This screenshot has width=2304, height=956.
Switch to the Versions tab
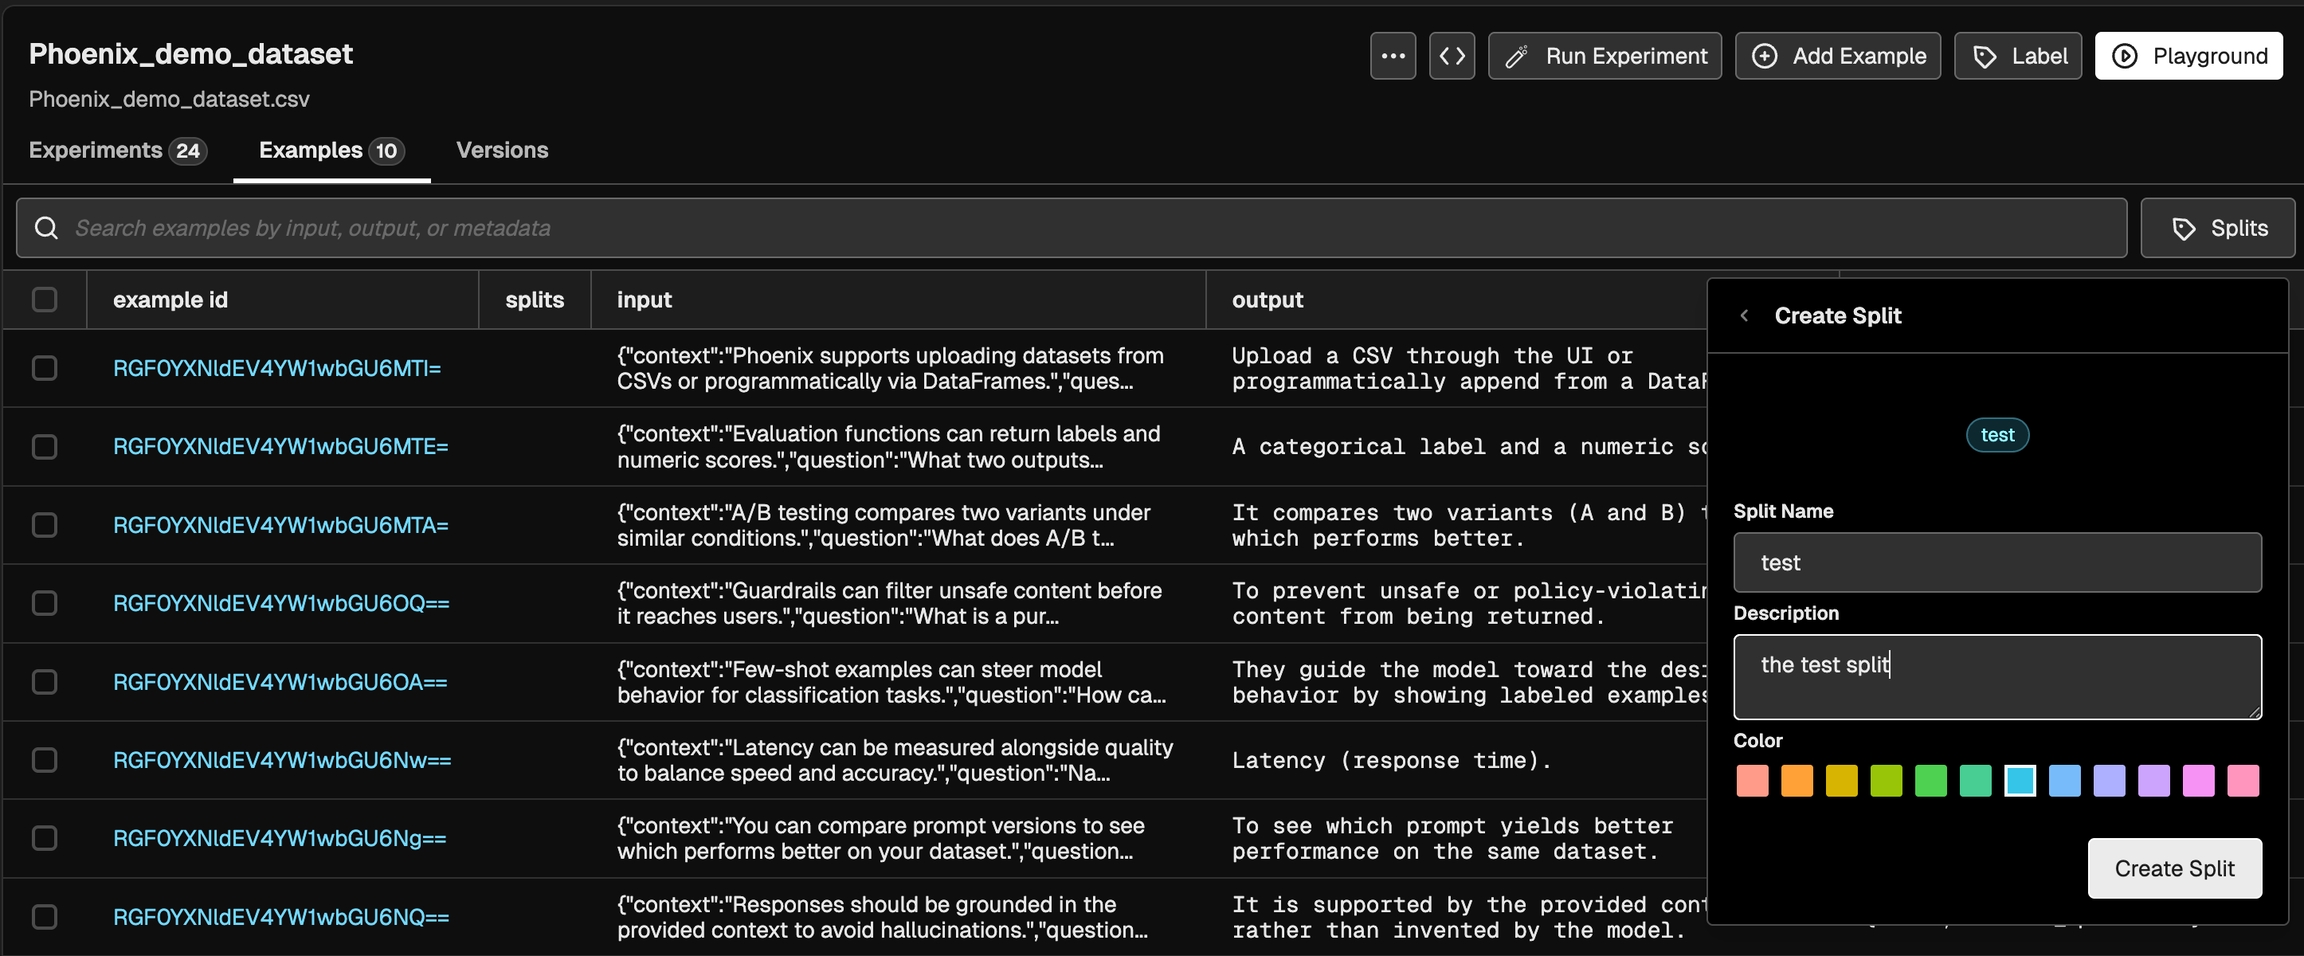[x=502, y=150]
